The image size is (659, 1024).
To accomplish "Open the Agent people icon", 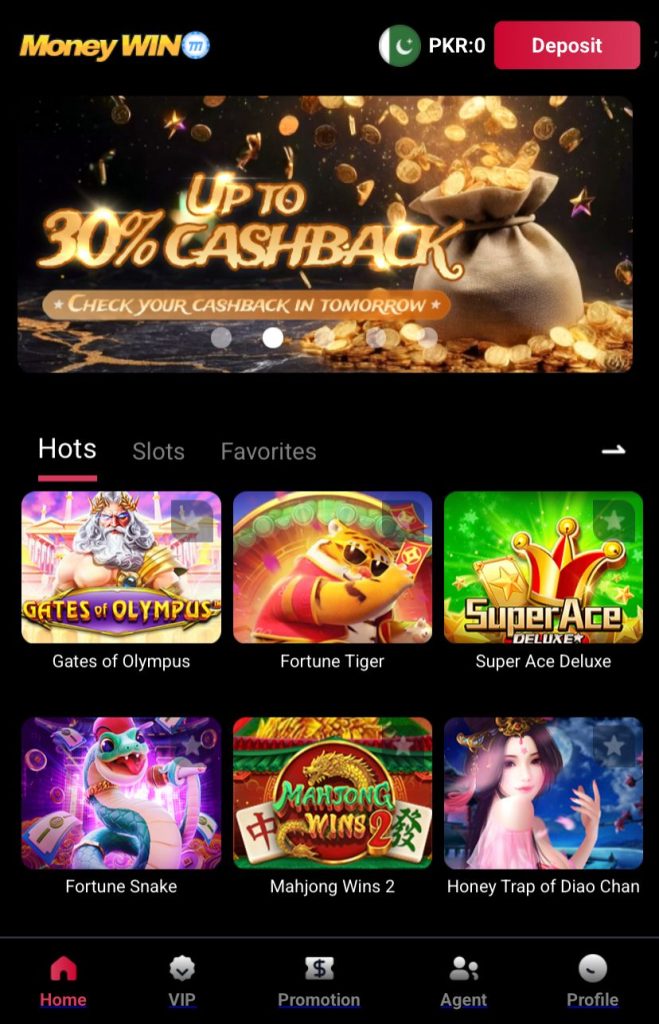I will (x=464, y=968).
